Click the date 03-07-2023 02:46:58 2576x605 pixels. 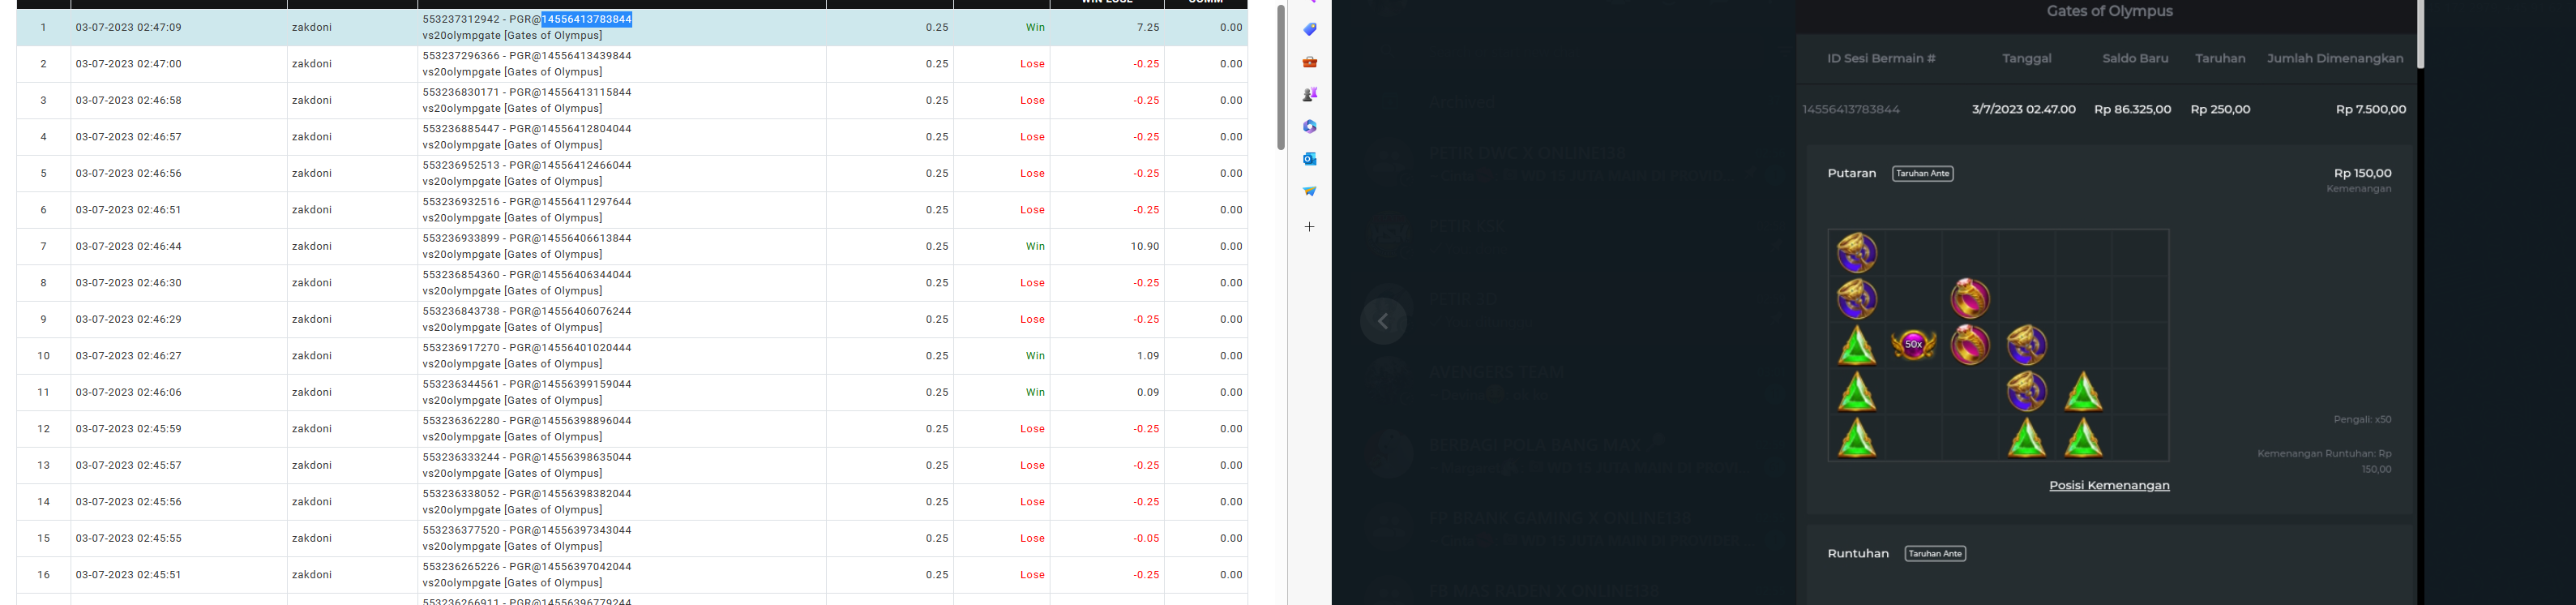pyautogui.click(x=128, y=100)
